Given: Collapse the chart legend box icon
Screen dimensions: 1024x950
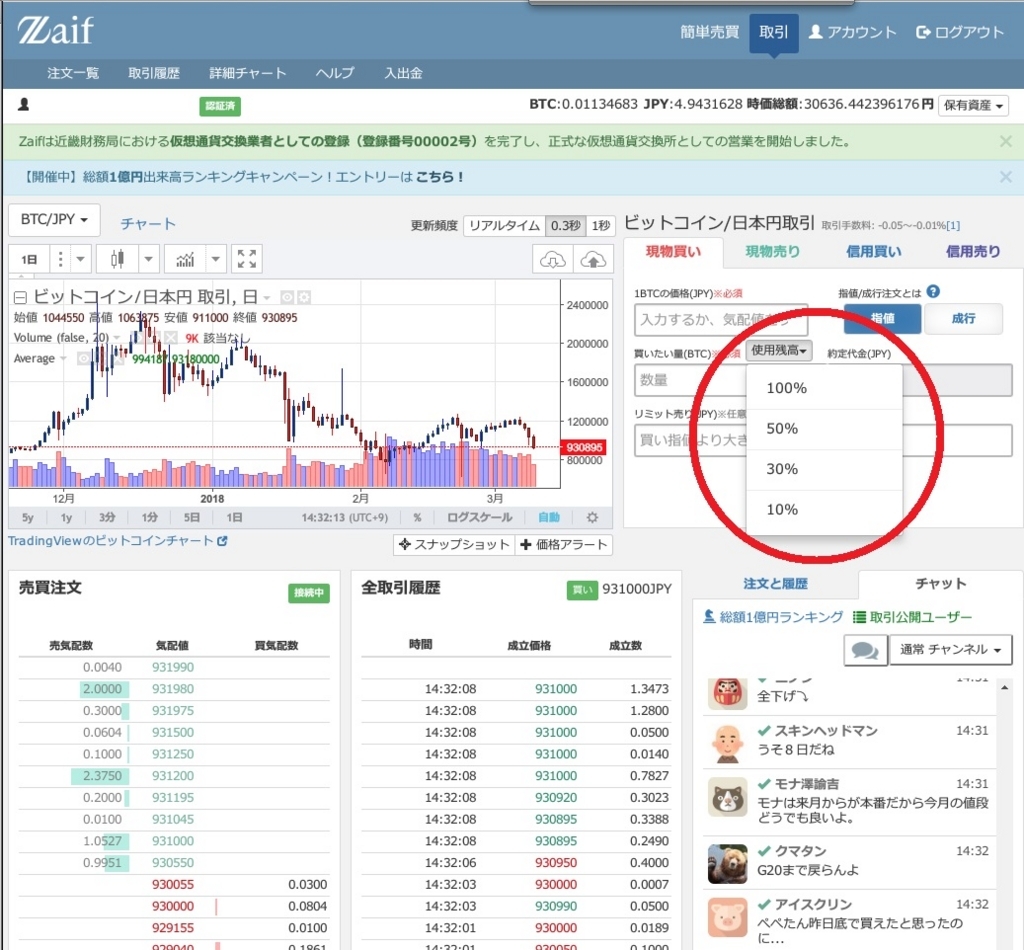Looking at the screenshot, I should tap(20, 298).
